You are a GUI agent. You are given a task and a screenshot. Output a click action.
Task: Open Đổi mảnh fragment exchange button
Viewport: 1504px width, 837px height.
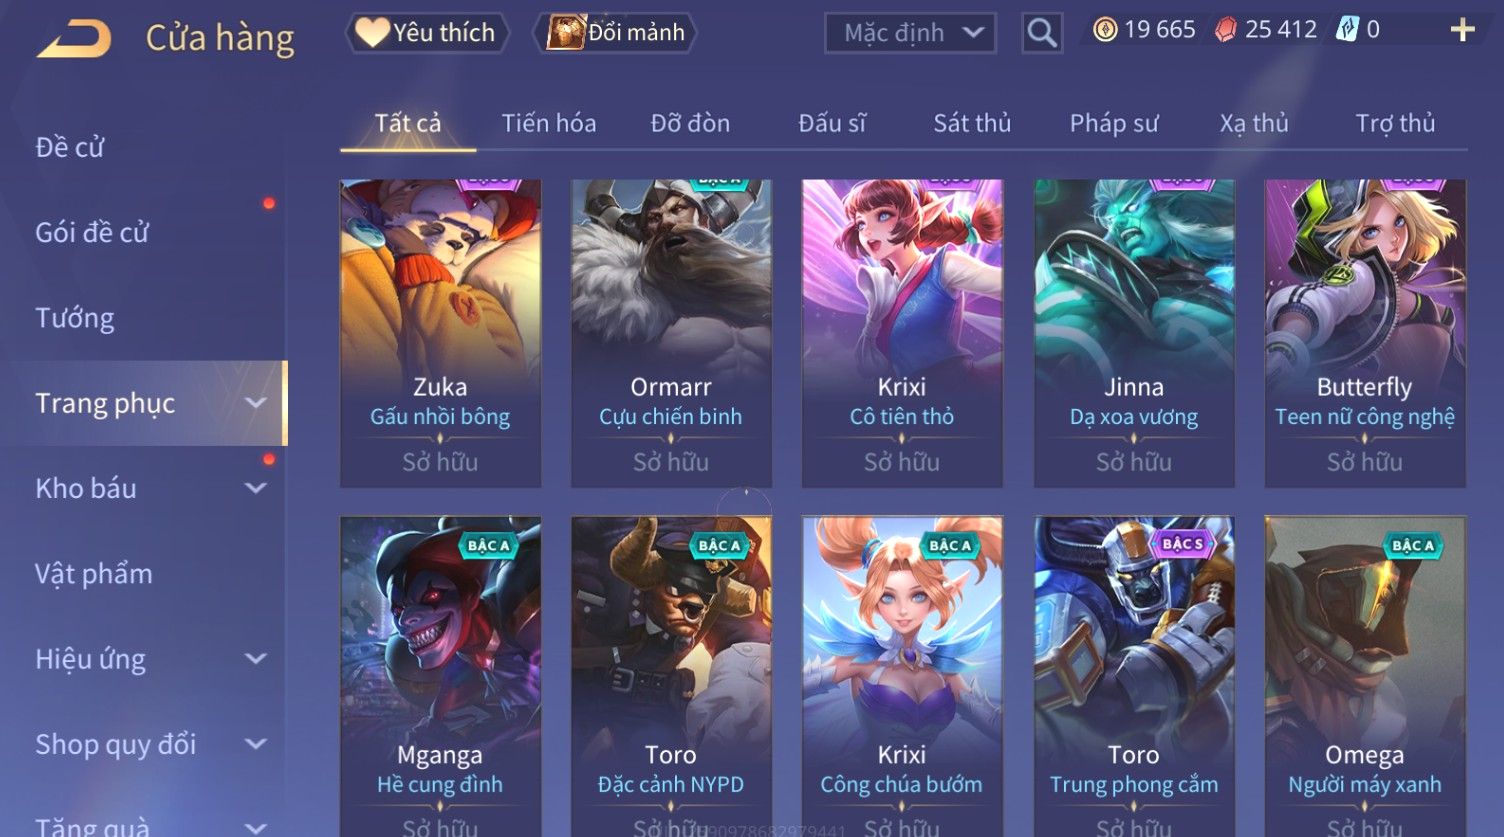click(616, 33)
